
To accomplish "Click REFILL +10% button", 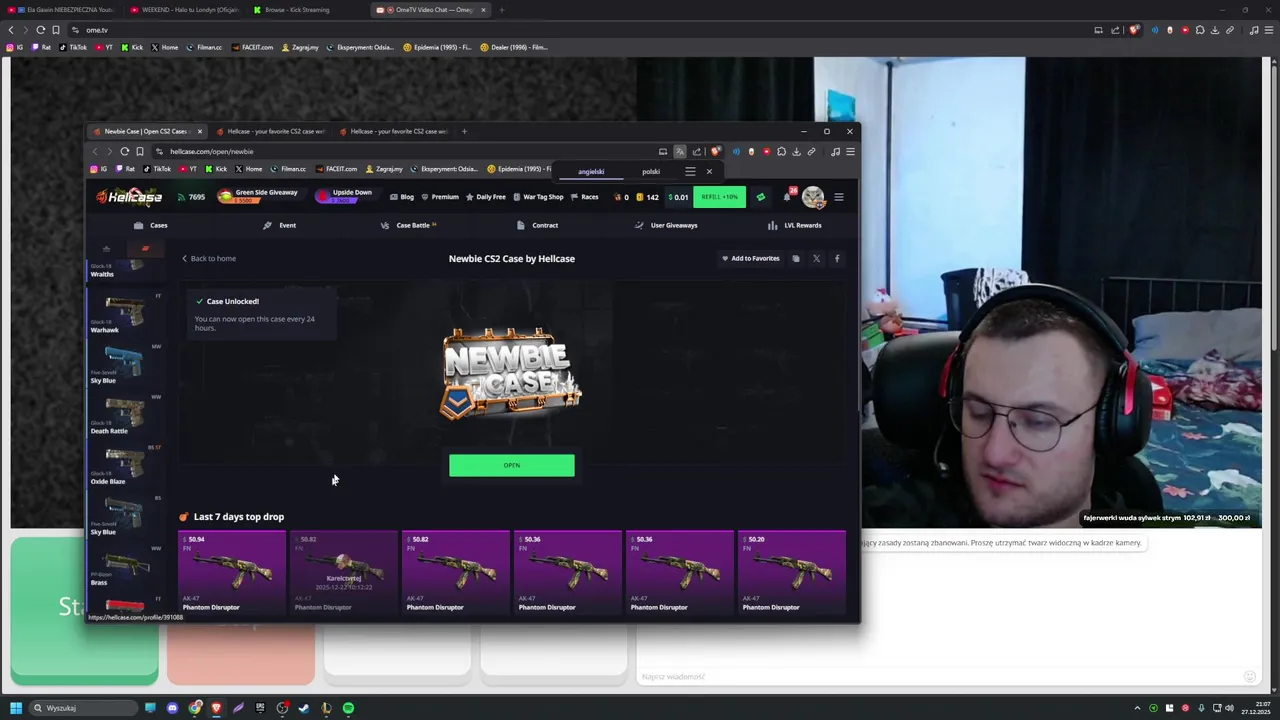I will tap(719, 197).
